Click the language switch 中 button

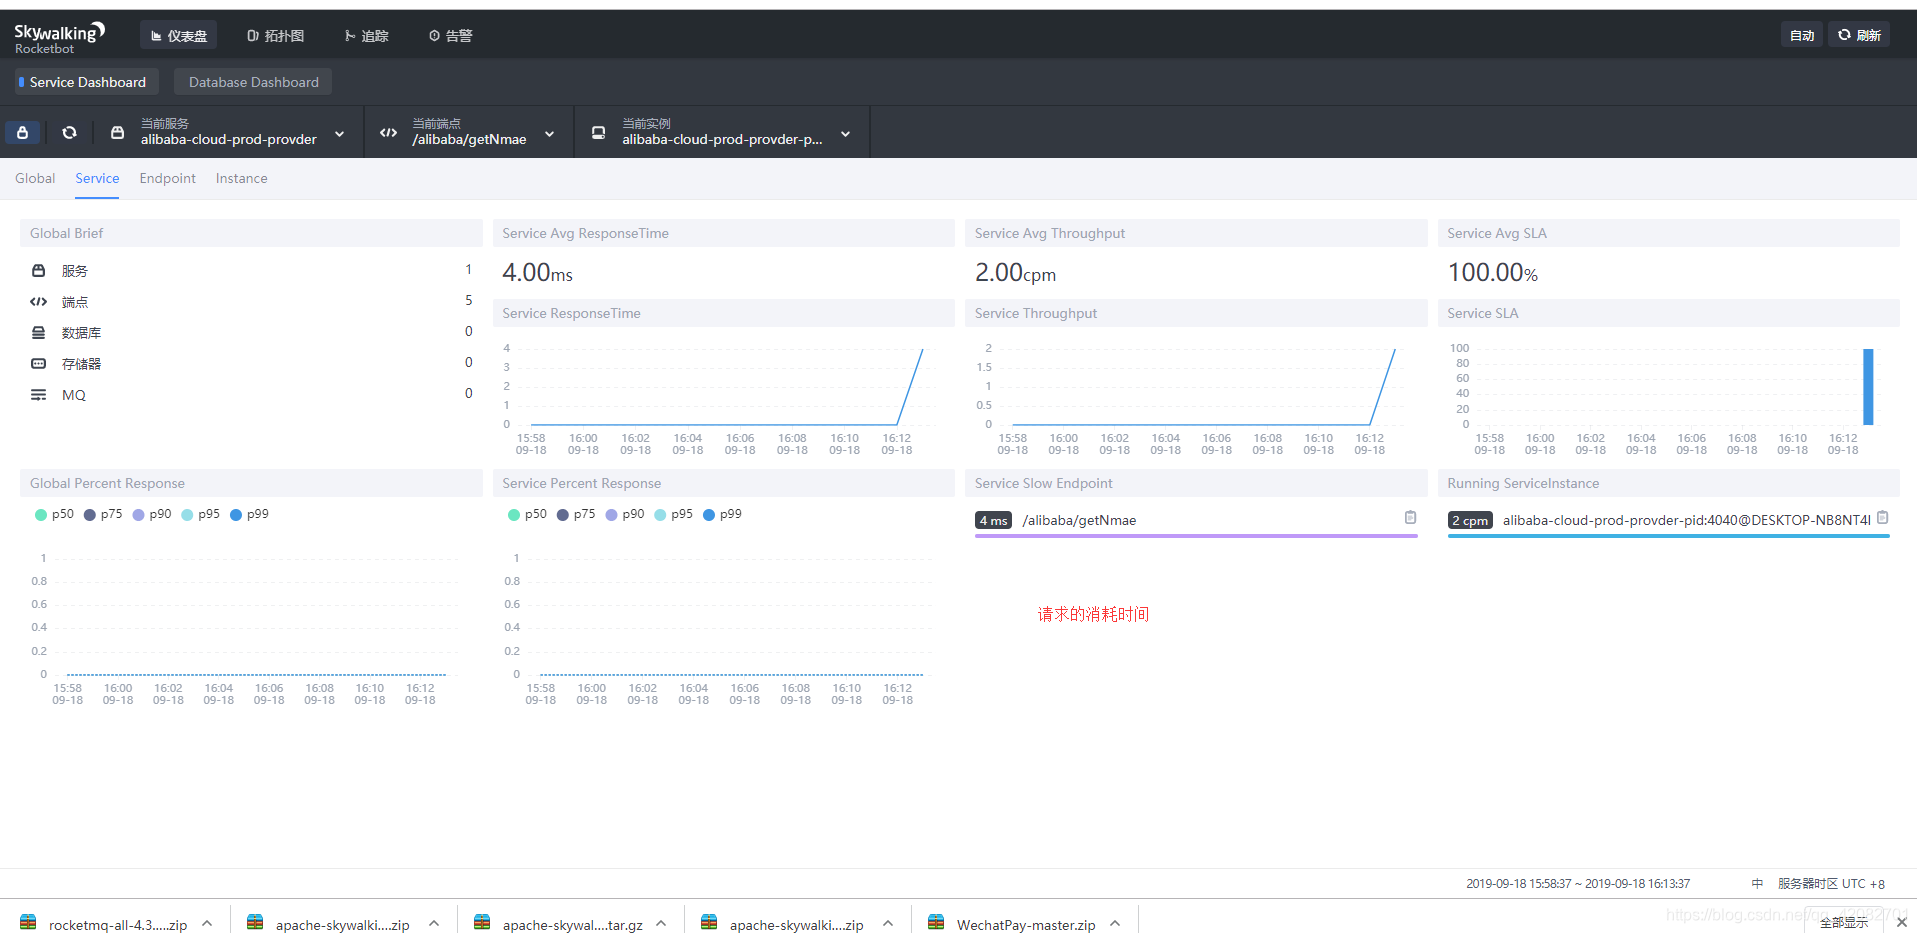(1757, 883)
